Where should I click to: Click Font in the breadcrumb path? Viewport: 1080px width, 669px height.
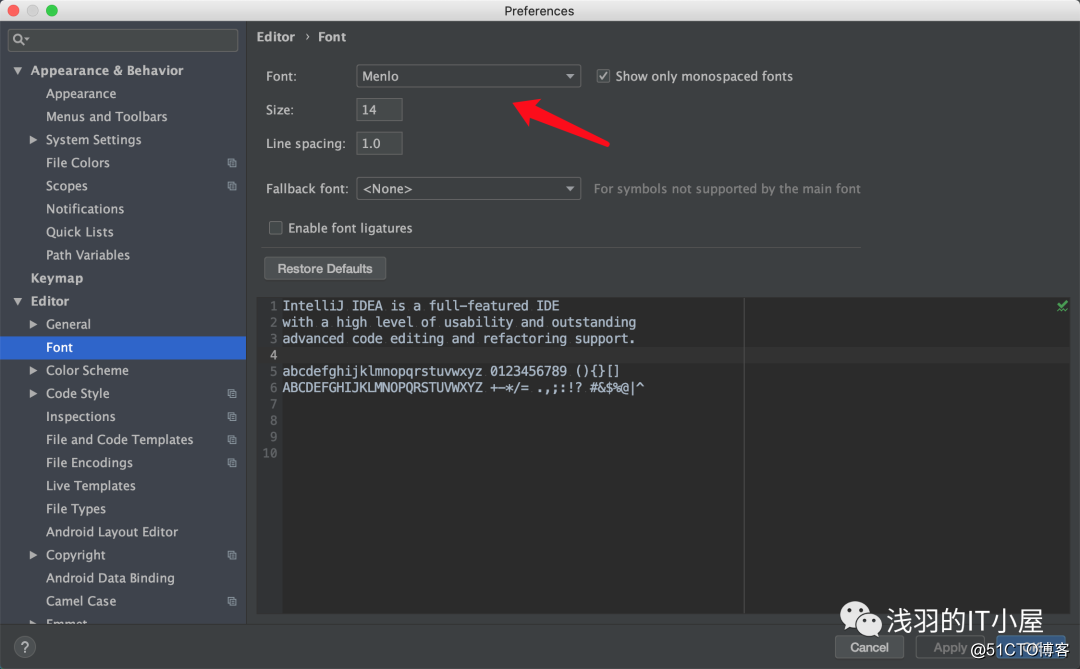pos(332,36)
